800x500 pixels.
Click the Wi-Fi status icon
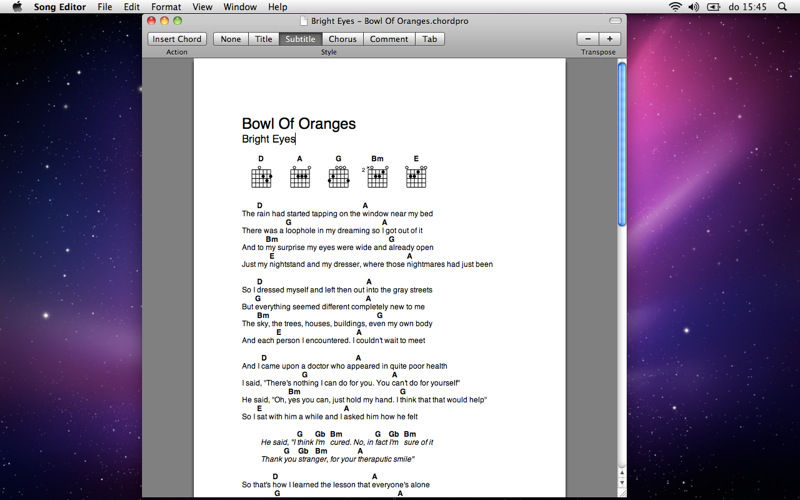point(675,7)
